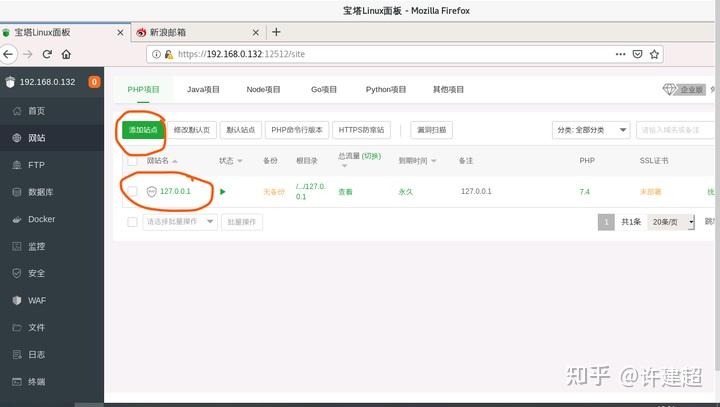Click the PHP version 7.4 link
Viewport: 720px width, 407px height.
click(x=585, y=192)
